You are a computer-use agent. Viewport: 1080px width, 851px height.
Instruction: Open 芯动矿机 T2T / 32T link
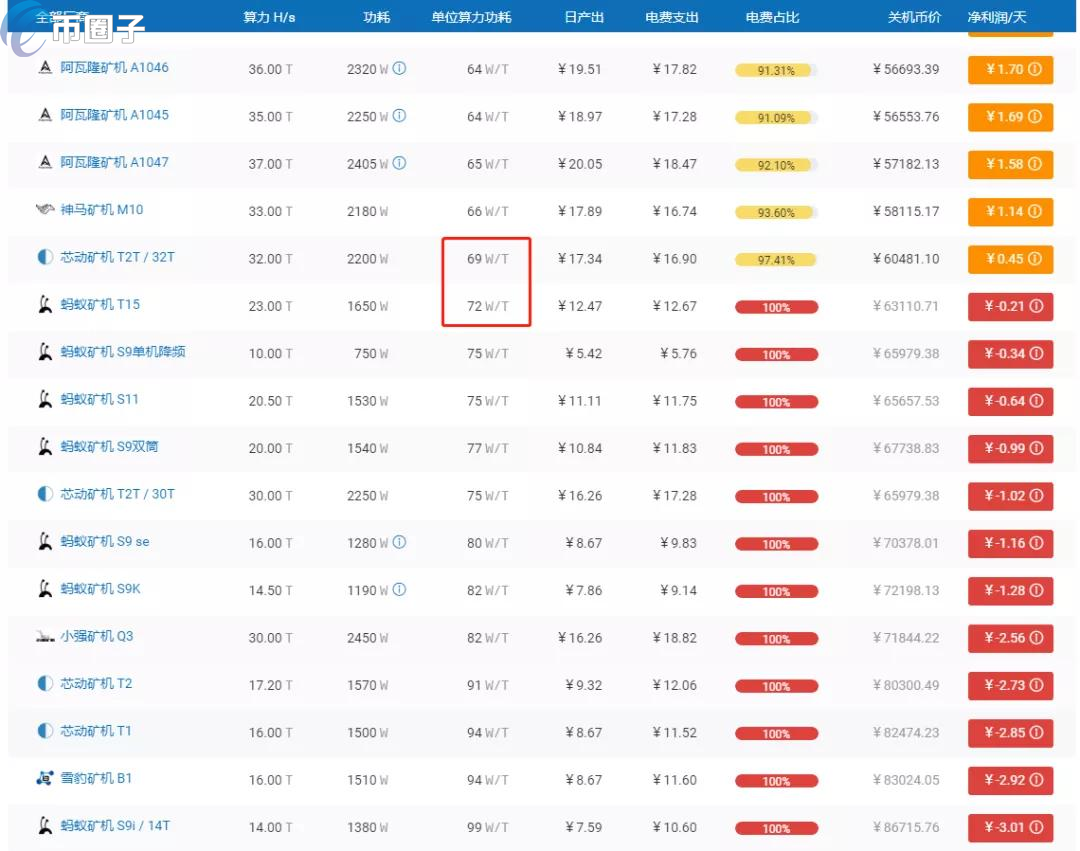118,257
